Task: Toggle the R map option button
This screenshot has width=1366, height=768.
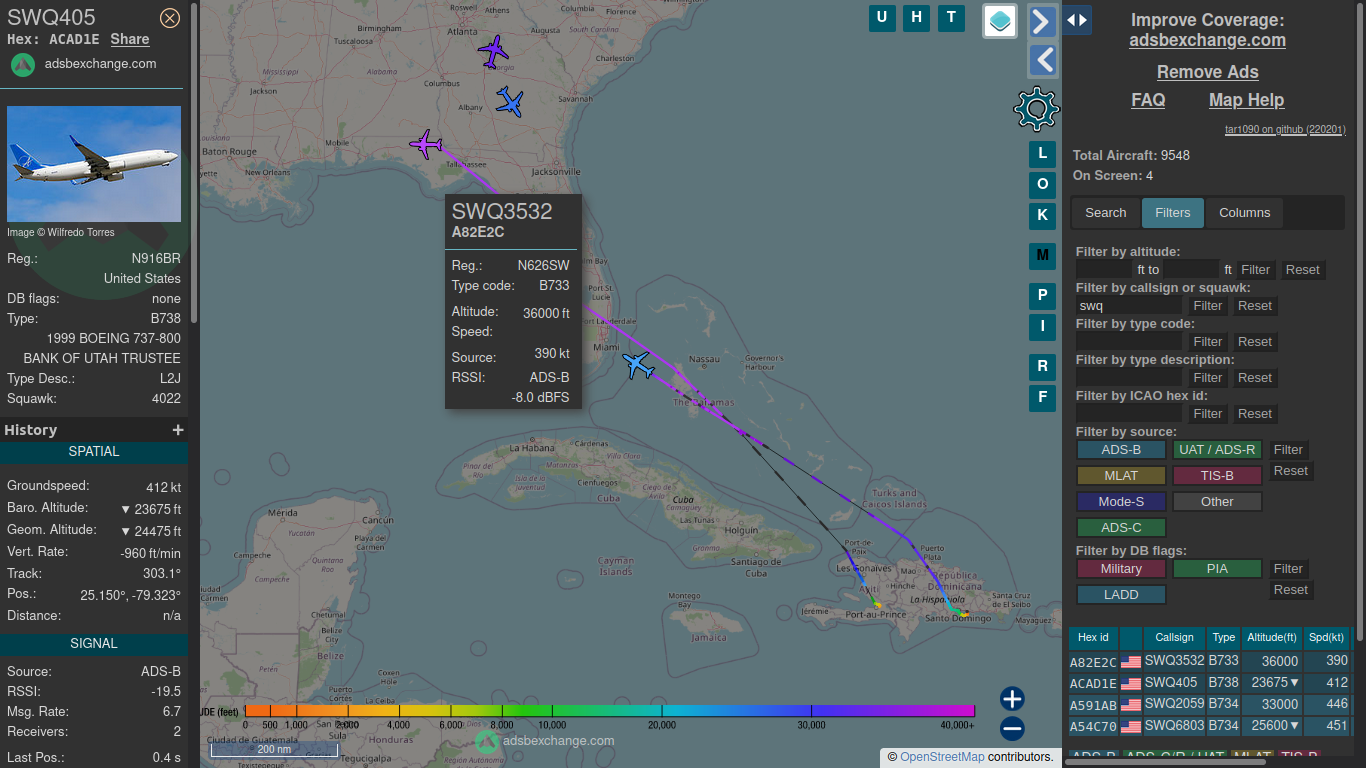Action: pyautogui.click(x=1042, y=367)
